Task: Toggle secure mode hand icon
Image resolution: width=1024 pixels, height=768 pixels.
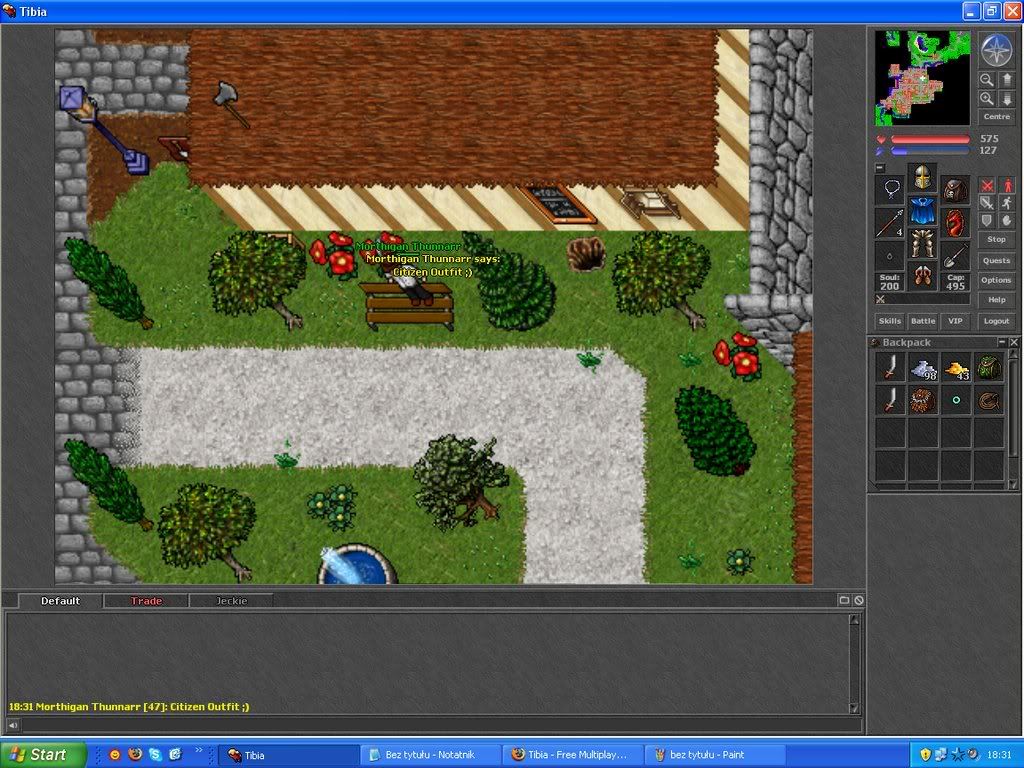Action: 1006,221
